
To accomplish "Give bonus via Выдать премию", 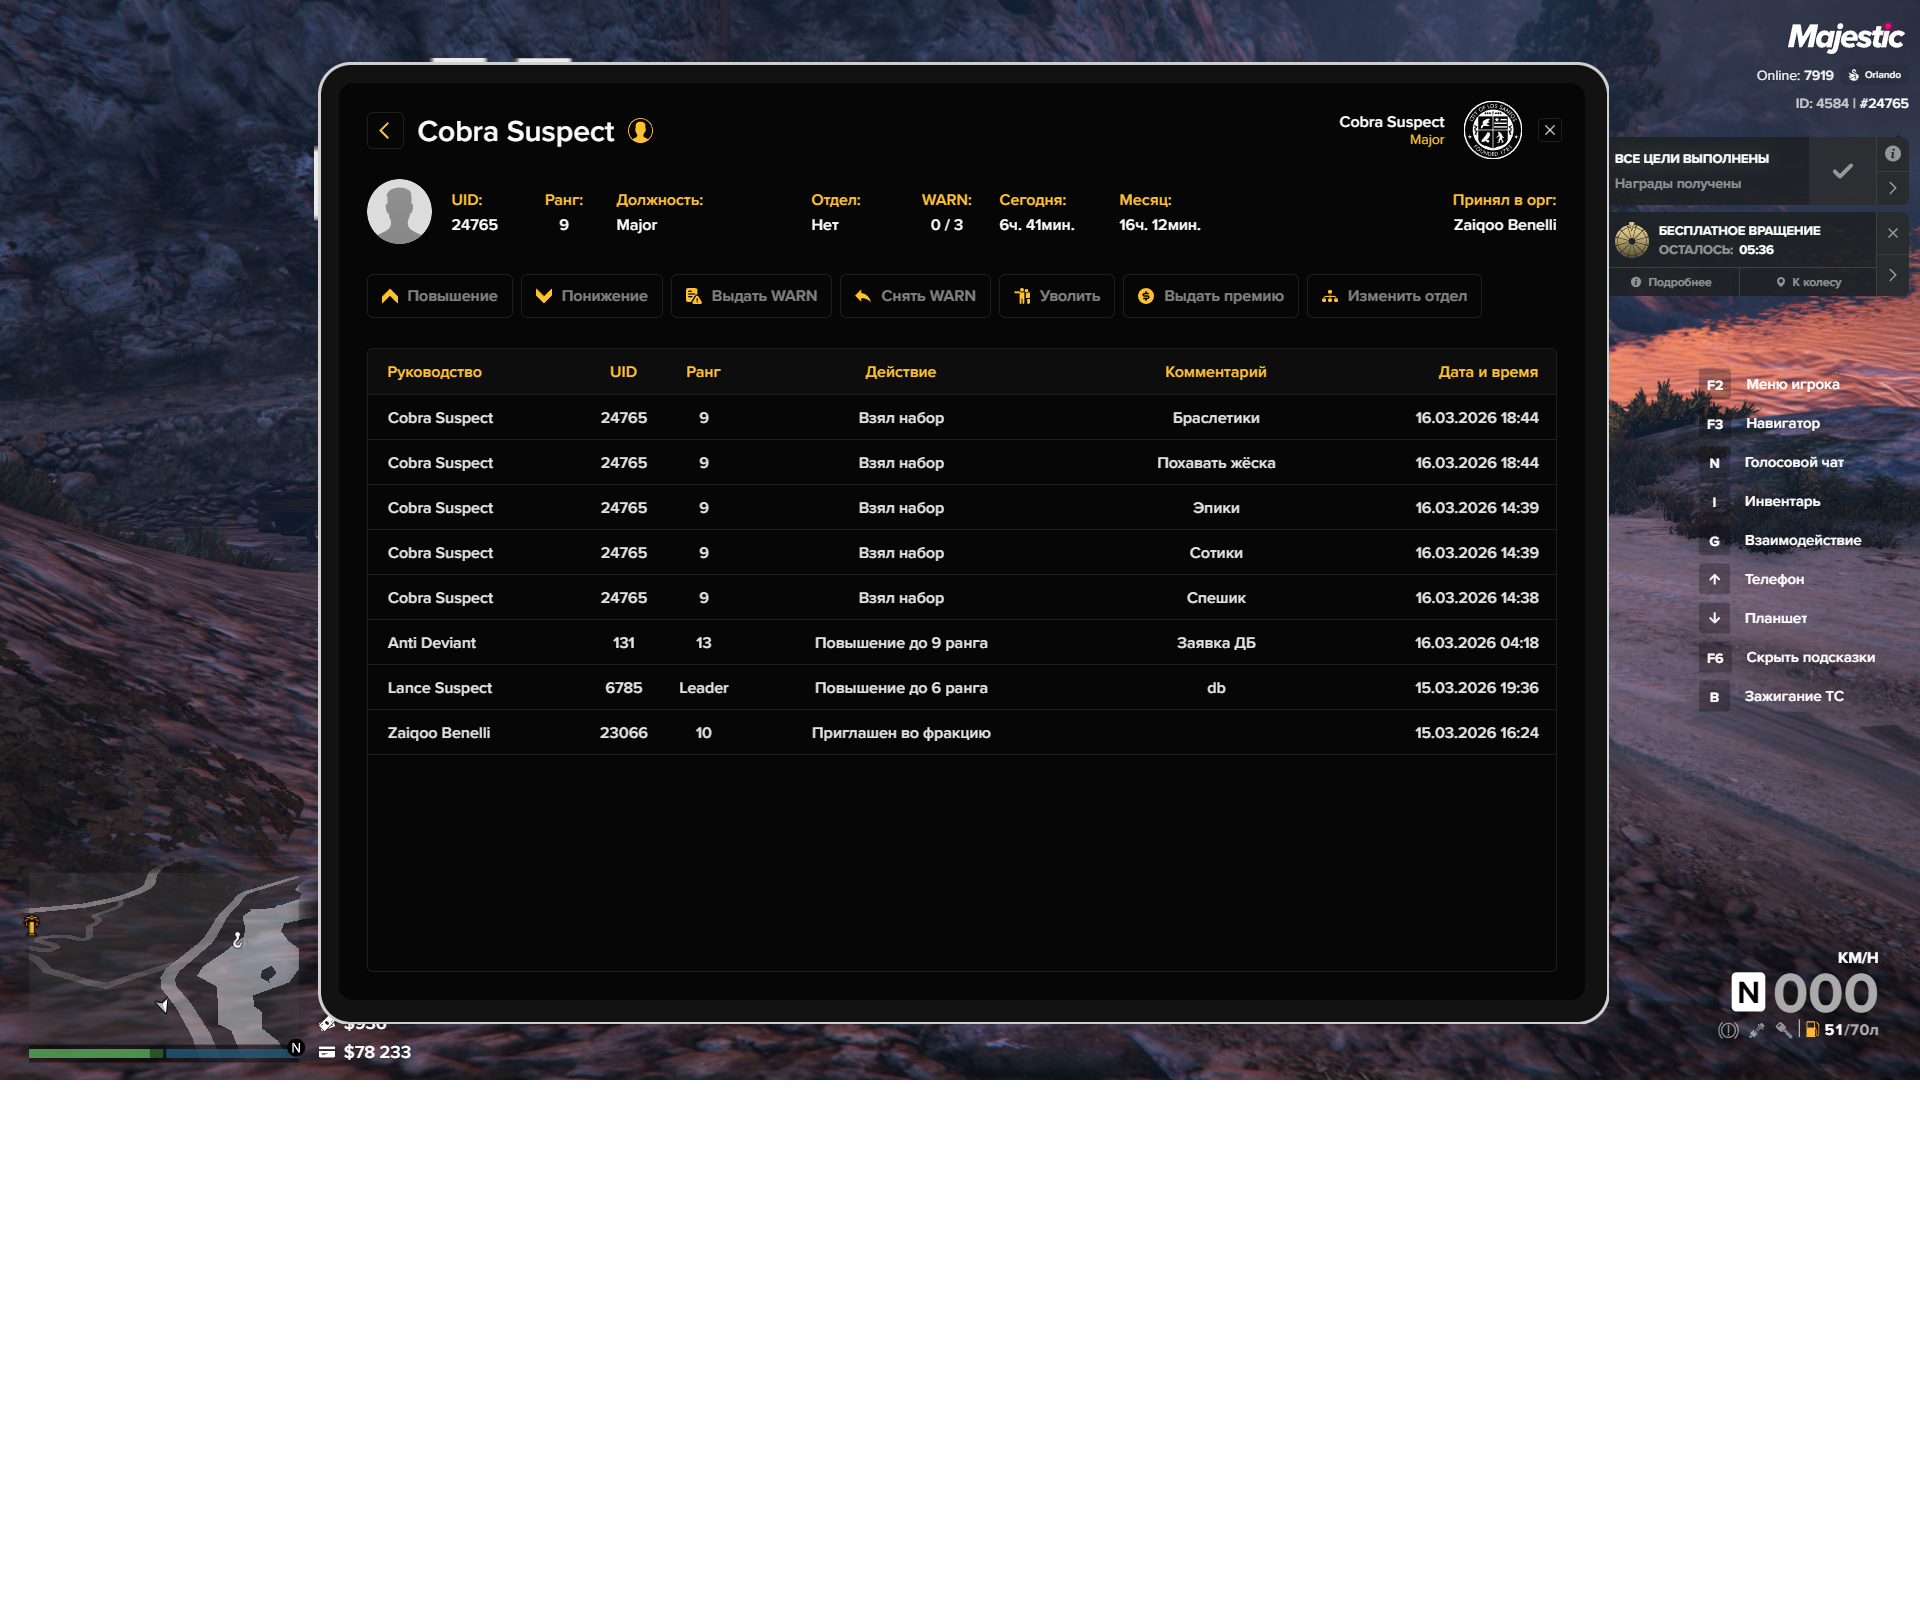I will pos(1210,296).
